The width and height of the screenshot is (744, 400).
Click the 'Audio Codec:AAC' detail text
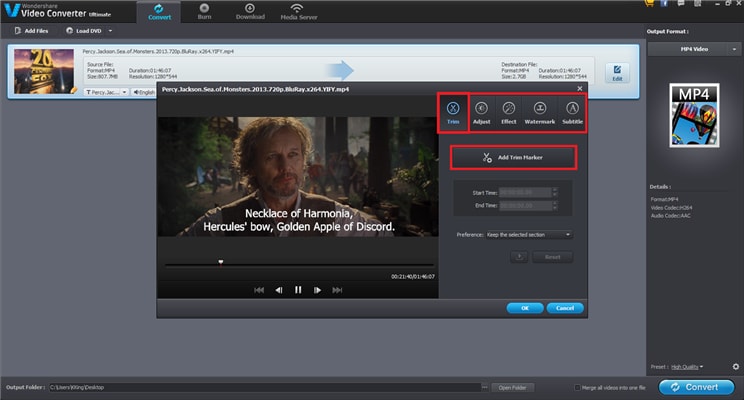click(670, 216)
